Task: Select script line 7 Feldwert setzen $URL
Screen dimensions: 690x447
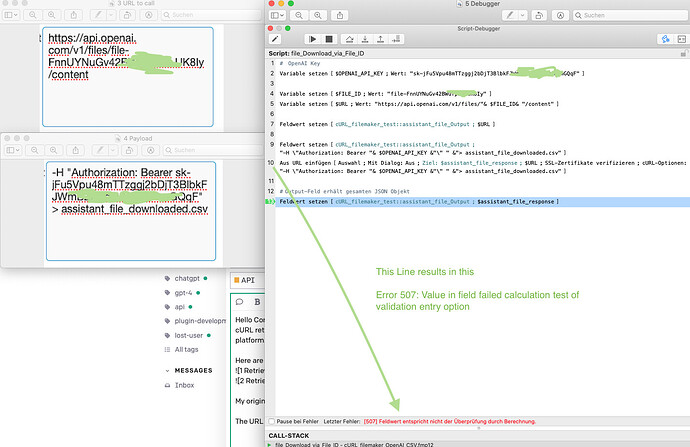Action: (387, 124)
